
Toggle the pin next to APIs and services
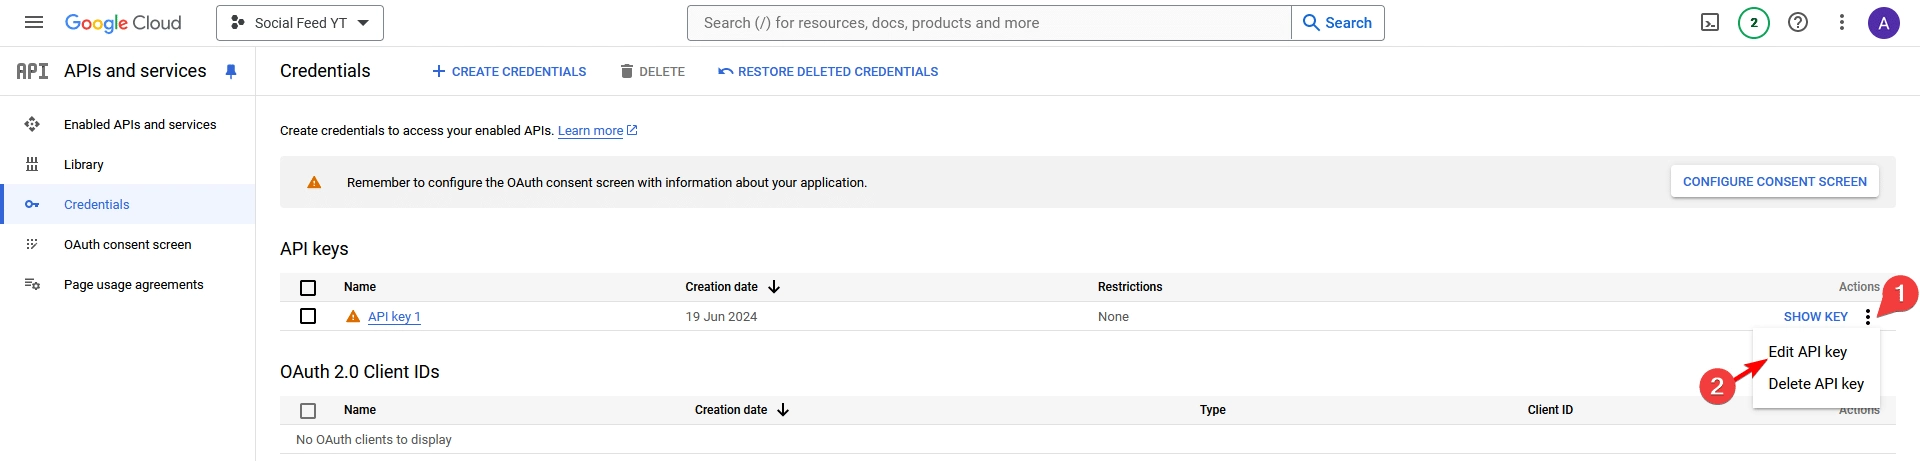pyautogui.click(x=231, y=71)
